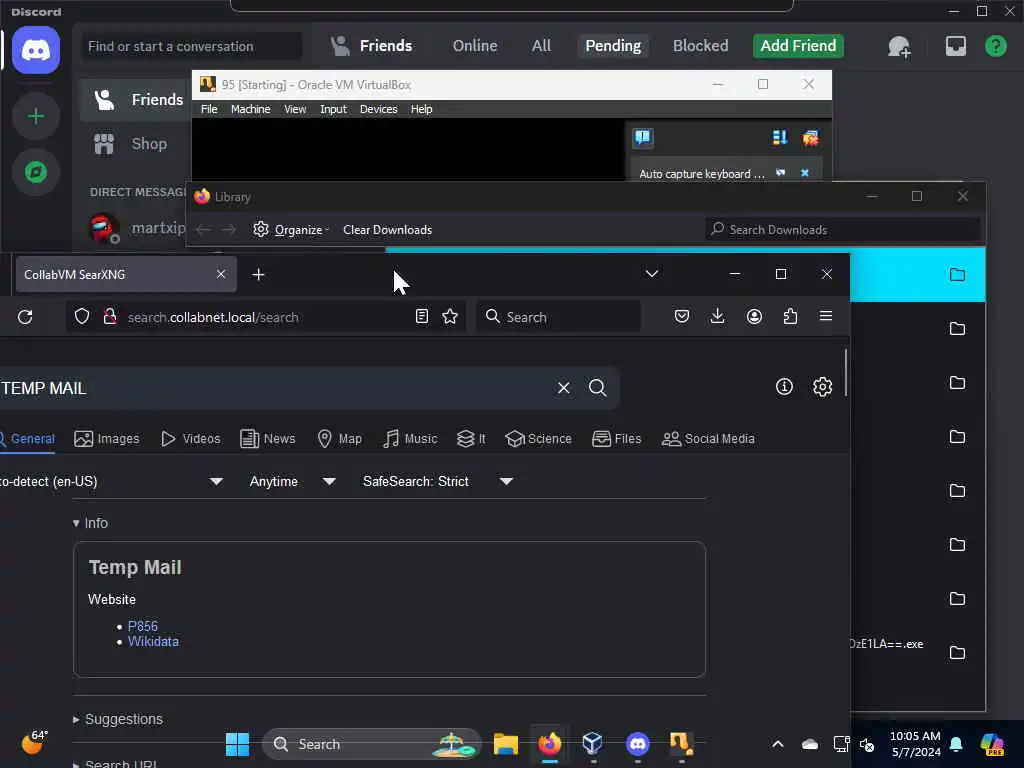
Task: Close the CollabVM SearXNG tab
Action: pos(221,274)
